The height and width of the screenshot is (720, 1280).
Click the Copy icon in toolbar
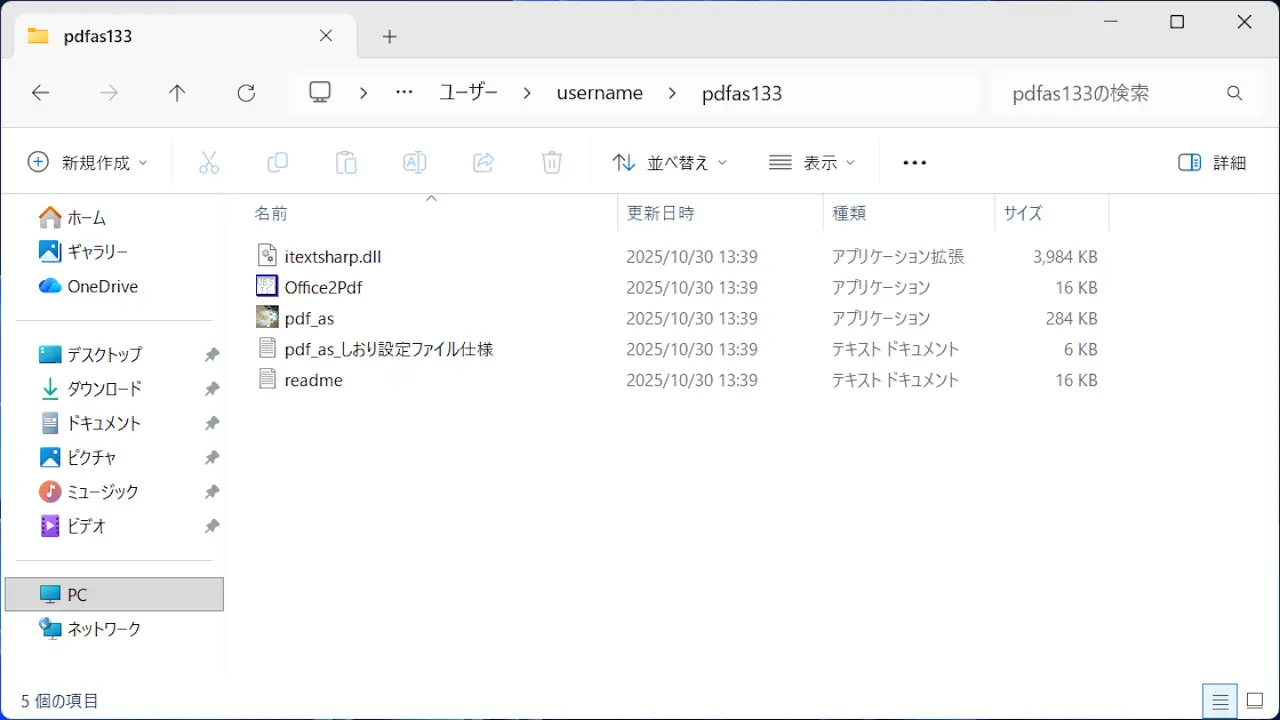[277, 163]
